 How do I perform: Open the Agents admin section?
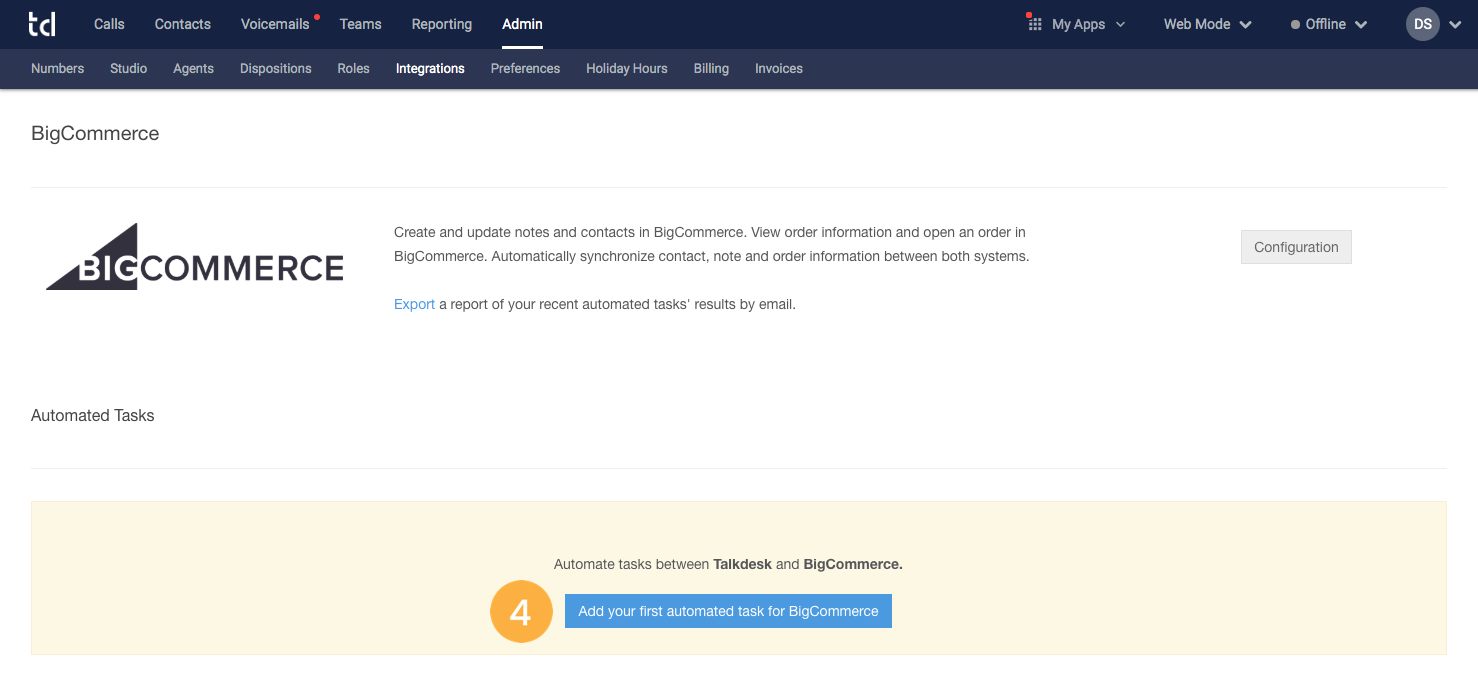pos(193,68)
